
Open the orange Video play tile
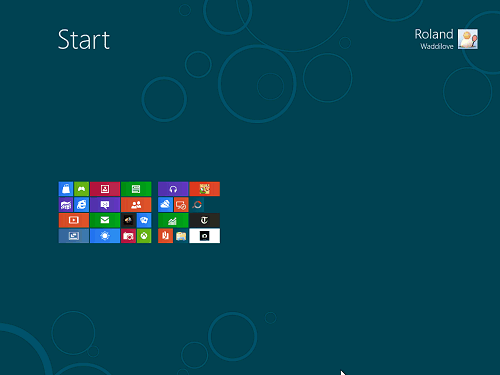74,220
